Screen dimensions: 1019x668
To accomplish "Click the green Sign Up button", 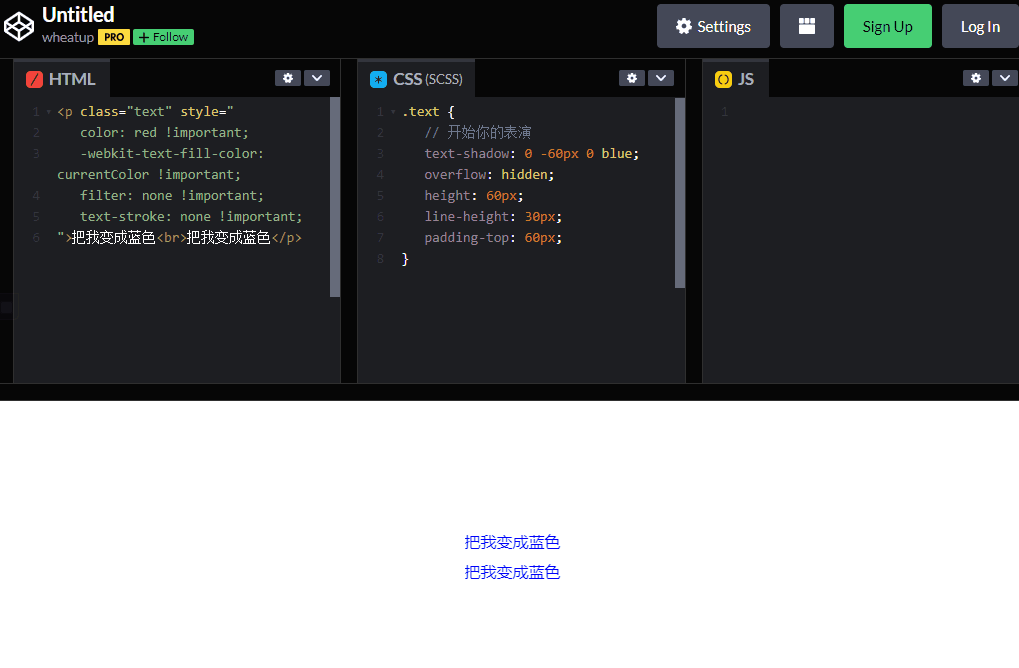I will click(887, 27).
